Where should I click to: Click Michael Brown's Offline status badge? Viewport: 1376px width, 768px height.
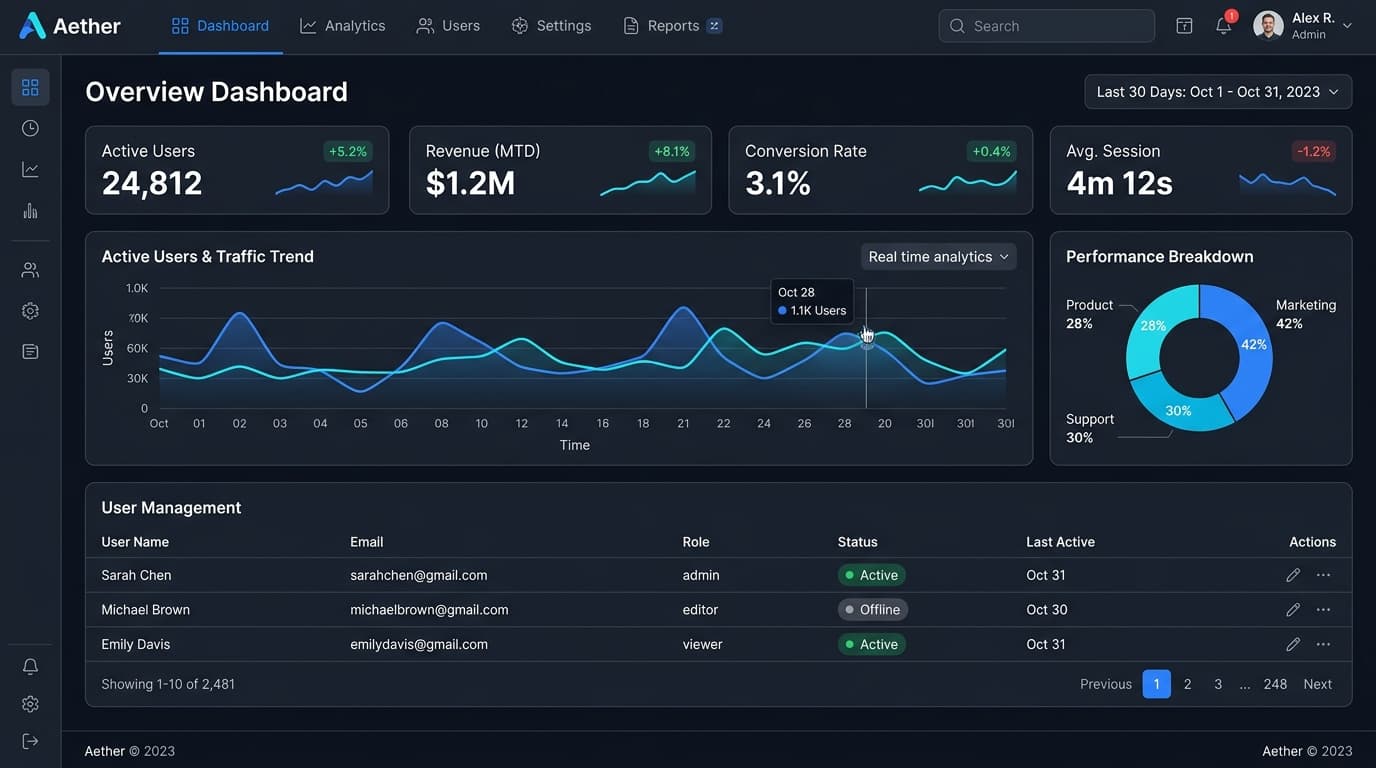[873, 610]
